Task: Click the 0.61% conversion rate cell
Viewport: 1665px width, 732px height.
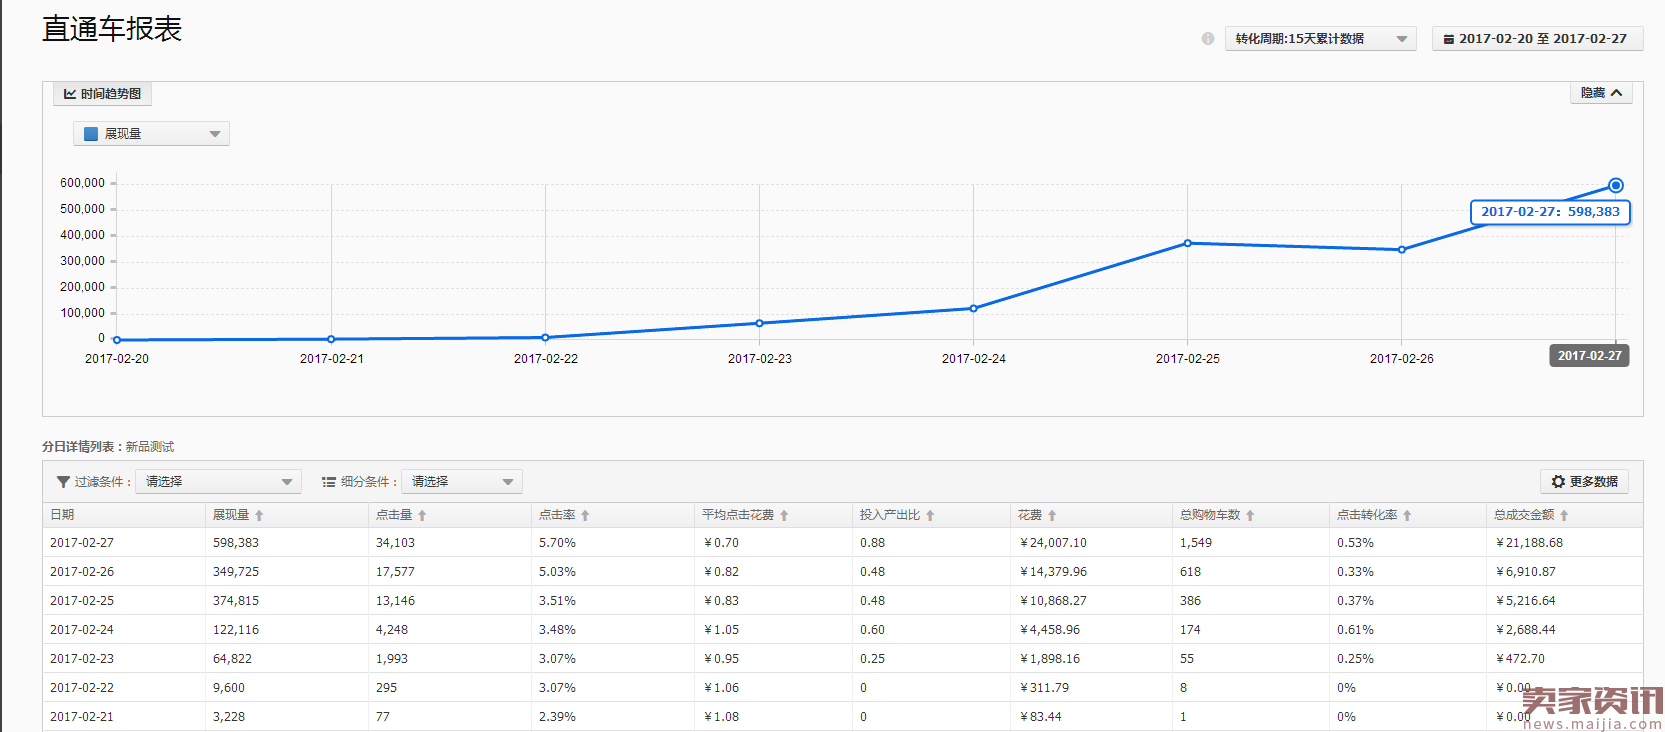Action: pos(1355,630)
